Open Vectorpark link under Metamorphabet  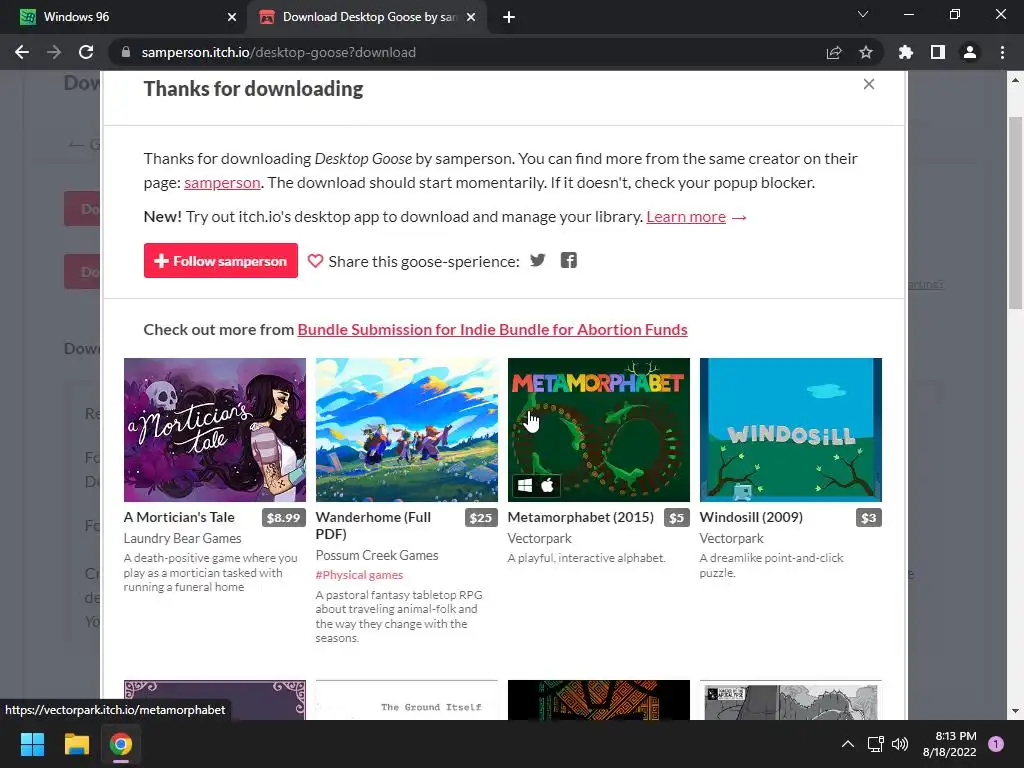(539, 538)
